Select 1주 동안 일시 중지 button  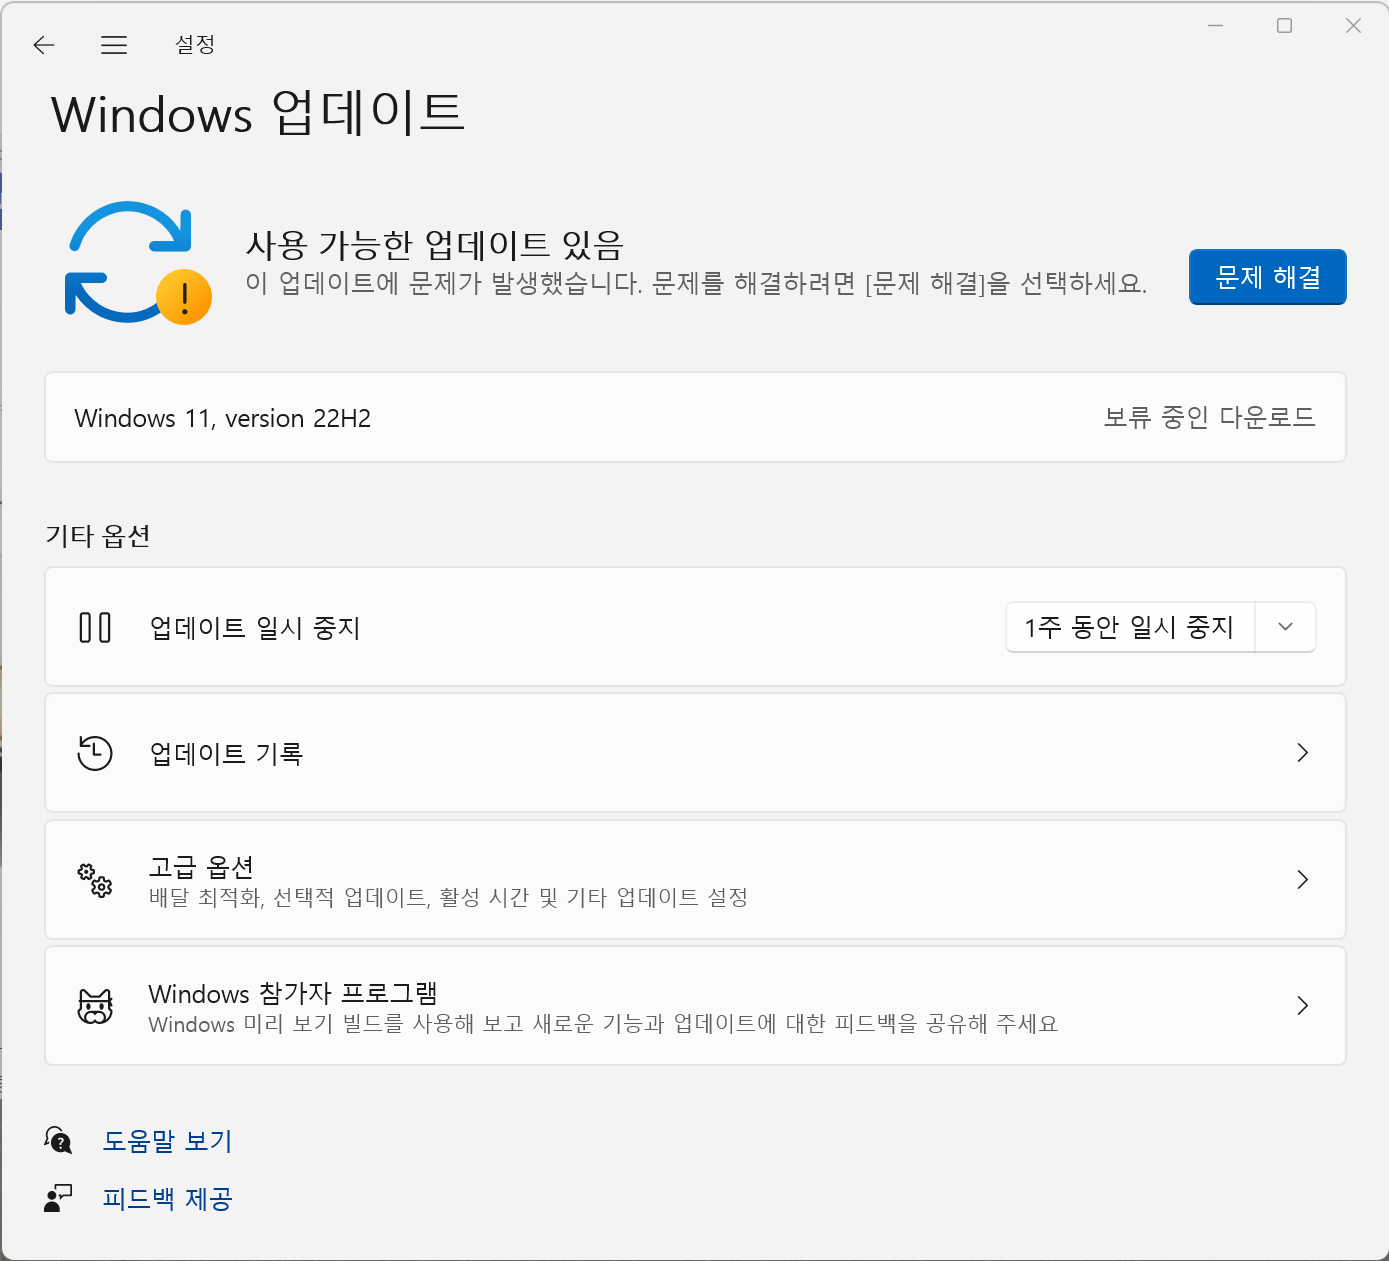(x=1130, y=627)
